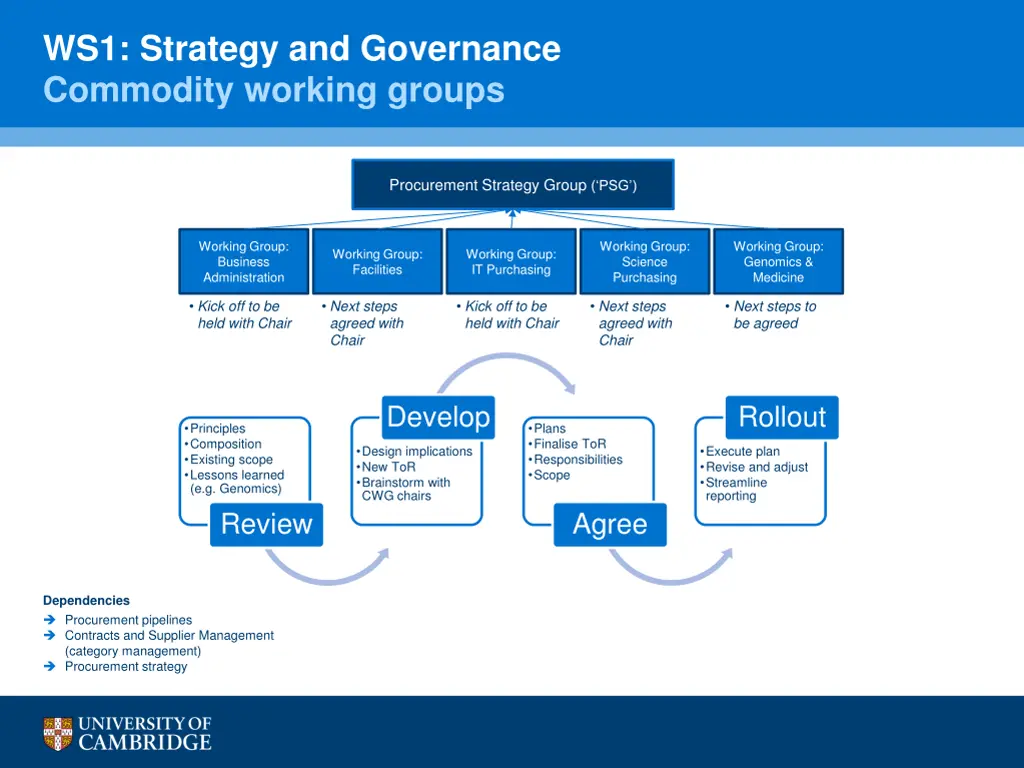
Task: Click 'Next steps agreed with Chair' under Facilities
Action: (363, 323)
